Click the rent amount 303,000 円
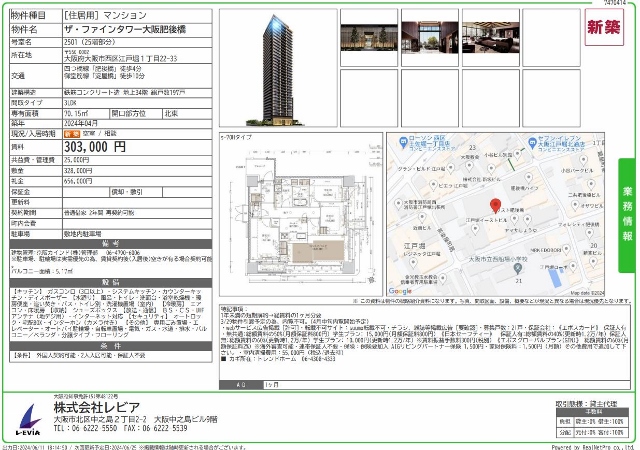This screenshot has height=450, width=640. [95, 147]
